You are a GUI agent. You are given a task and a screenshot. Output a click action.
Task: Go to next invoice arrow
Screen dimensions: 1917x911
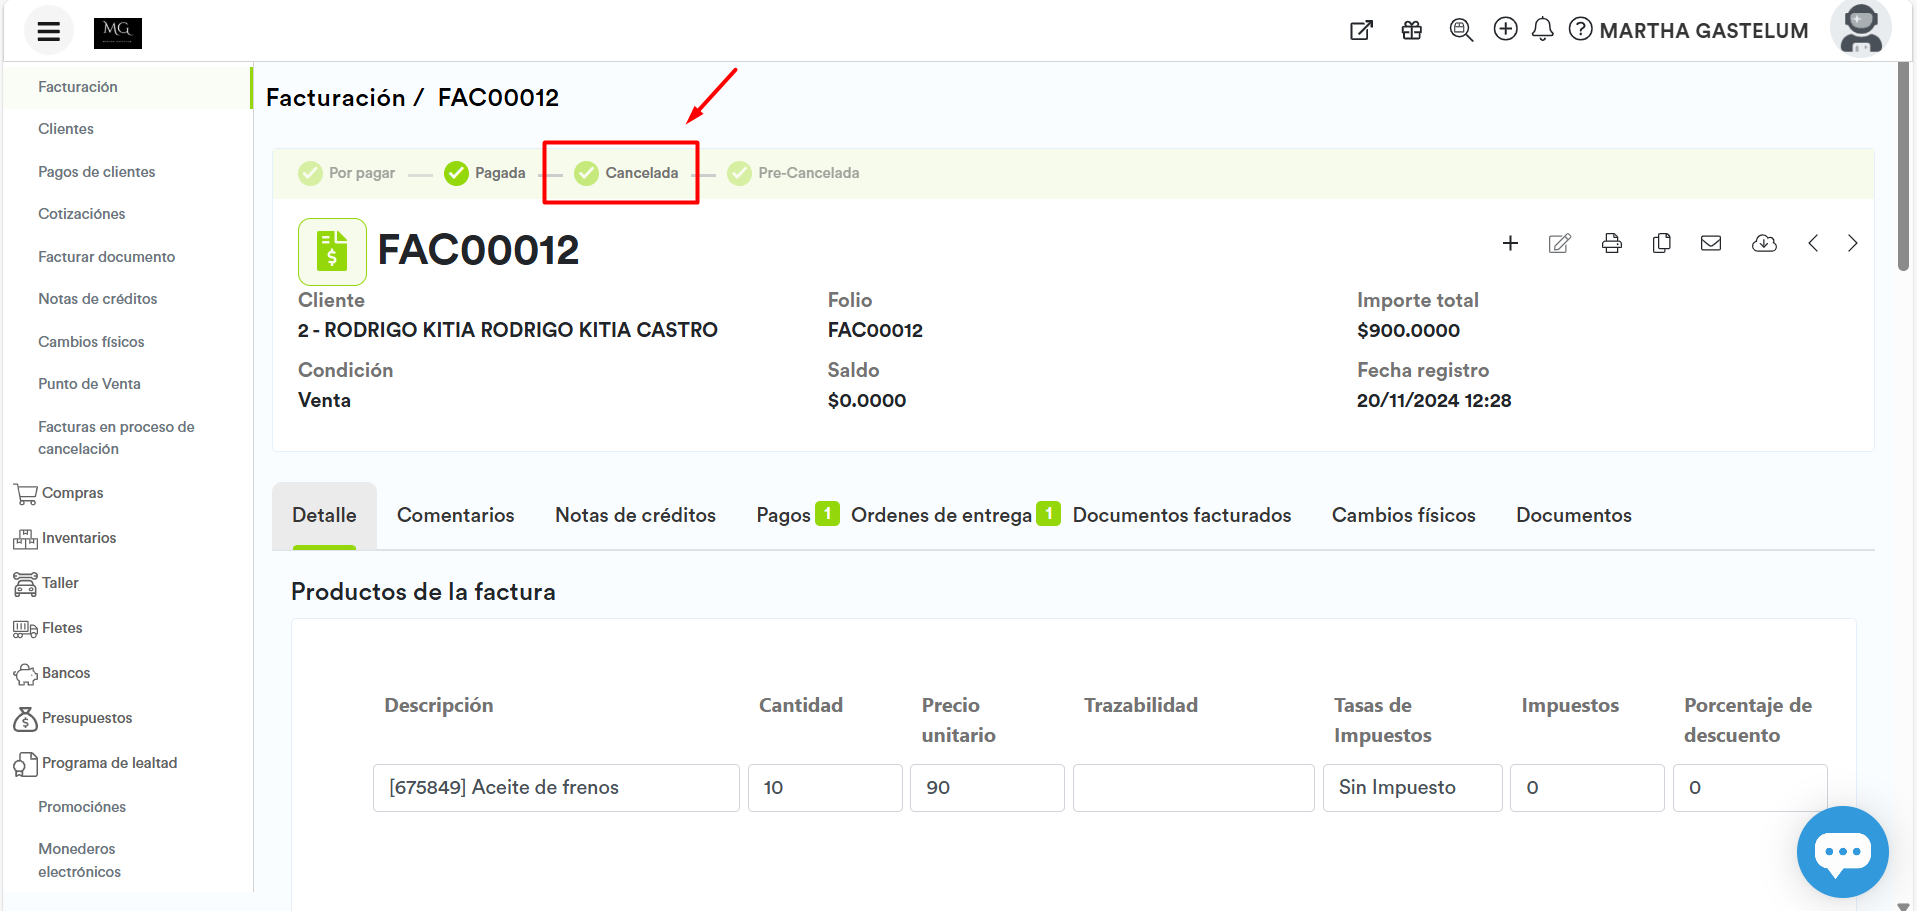pyautogui.click(x=1852, y=243)
